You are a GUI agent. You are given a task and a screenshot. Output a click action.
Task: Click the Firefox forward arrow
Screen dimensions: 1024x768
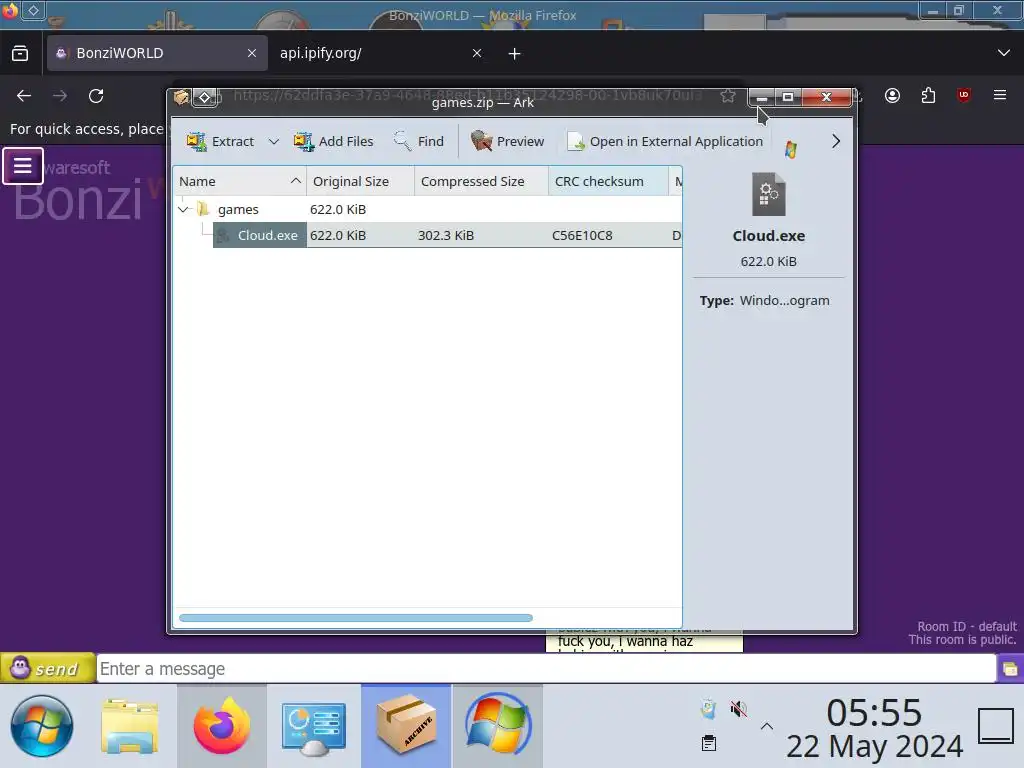click(x=60, y=96)
